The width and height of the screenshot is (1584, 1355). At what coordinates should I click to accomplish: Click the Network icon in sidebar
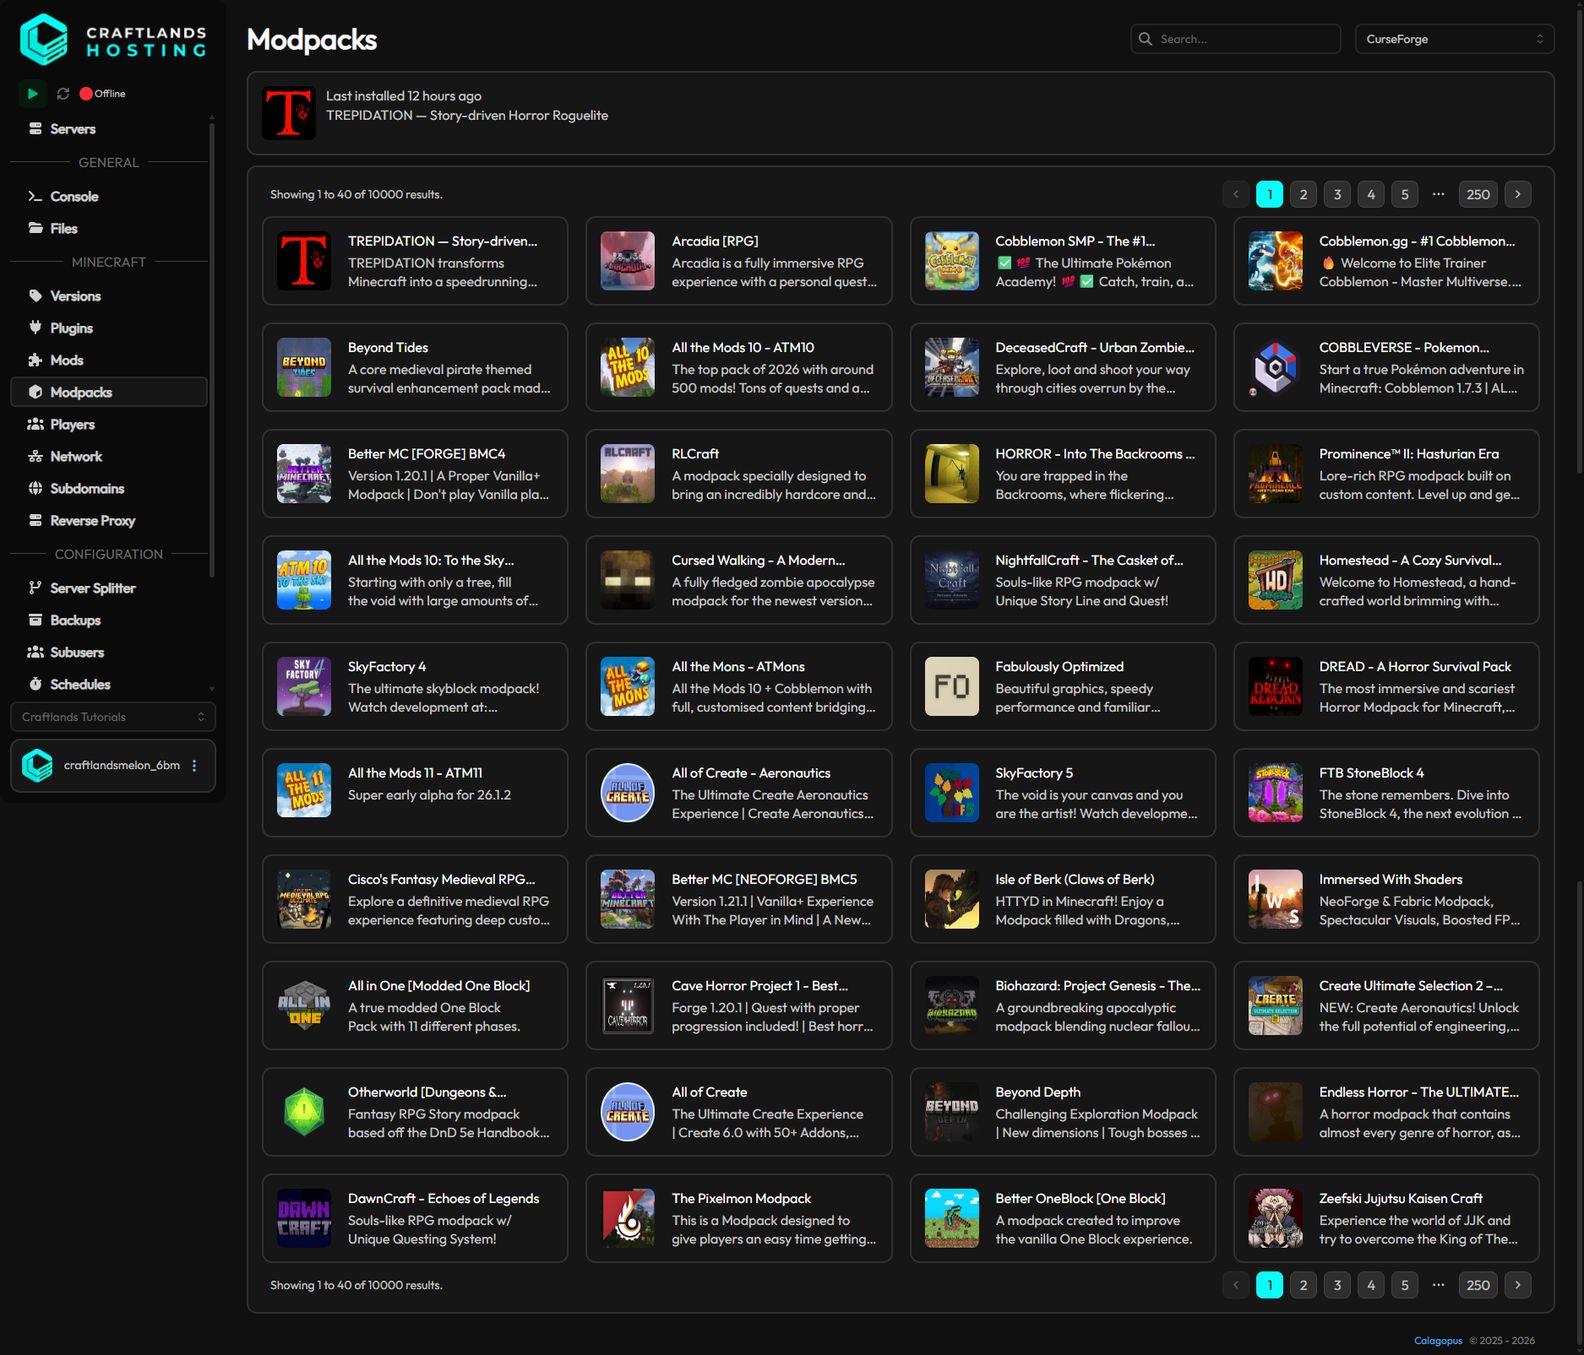pos(35,457)
